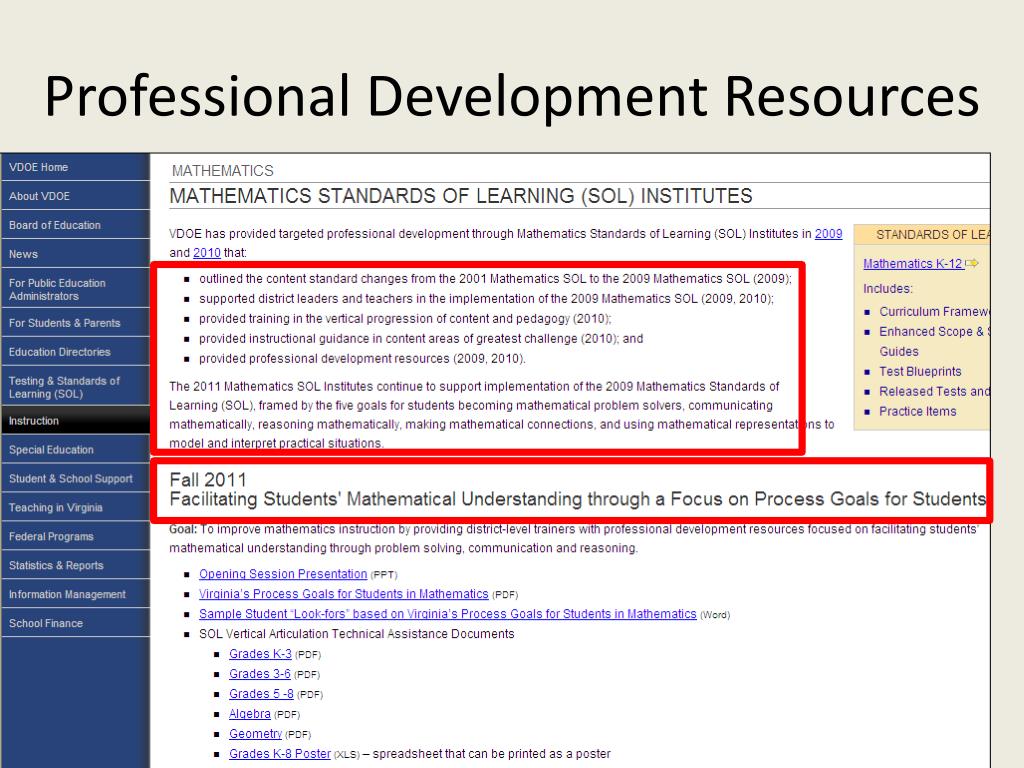Viewport: 1024px width, 768px height.
Task: Open Testing & Standards of Learning (SOL)
Action: point(75,387)
